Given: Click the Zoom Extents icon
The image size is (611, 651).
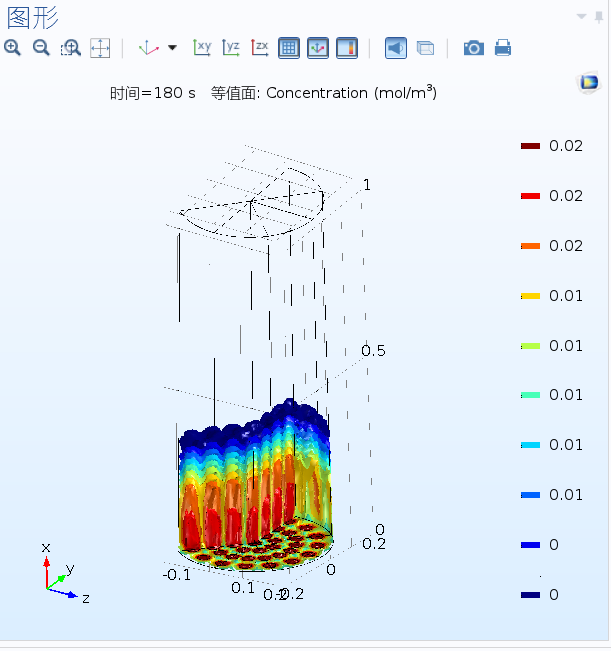Looking at the screenshot, I should click(x=100, y=48).
